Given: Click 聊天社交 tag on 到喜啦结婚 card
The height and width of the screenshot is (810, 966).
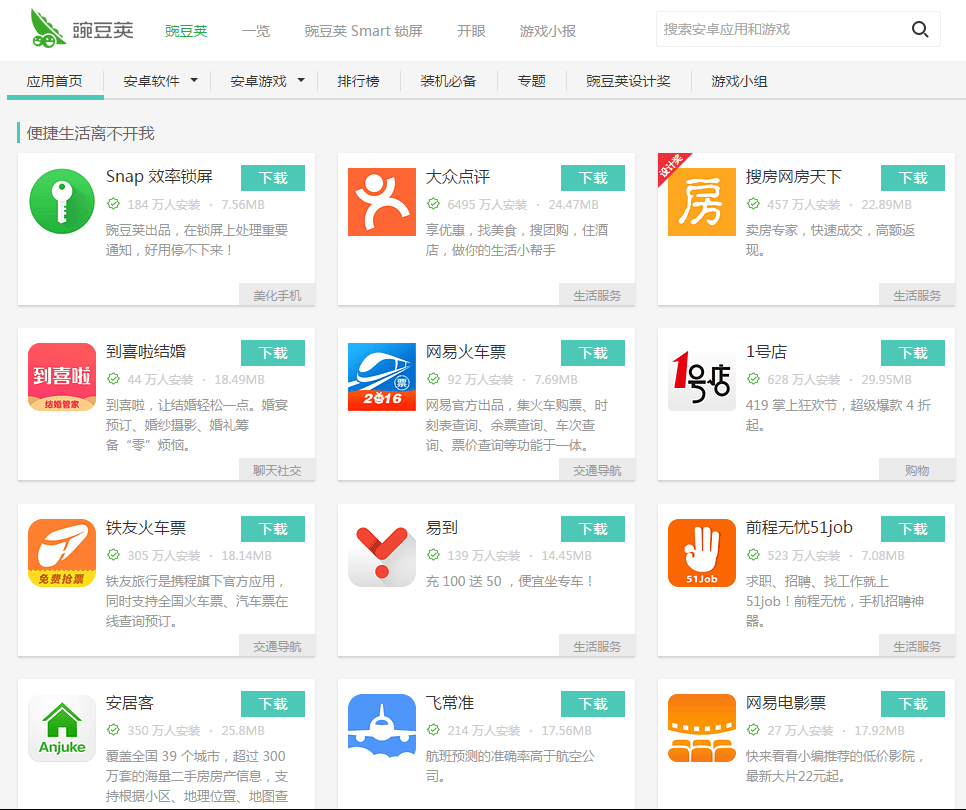Looking at the screenshot, I should (277, 470).
